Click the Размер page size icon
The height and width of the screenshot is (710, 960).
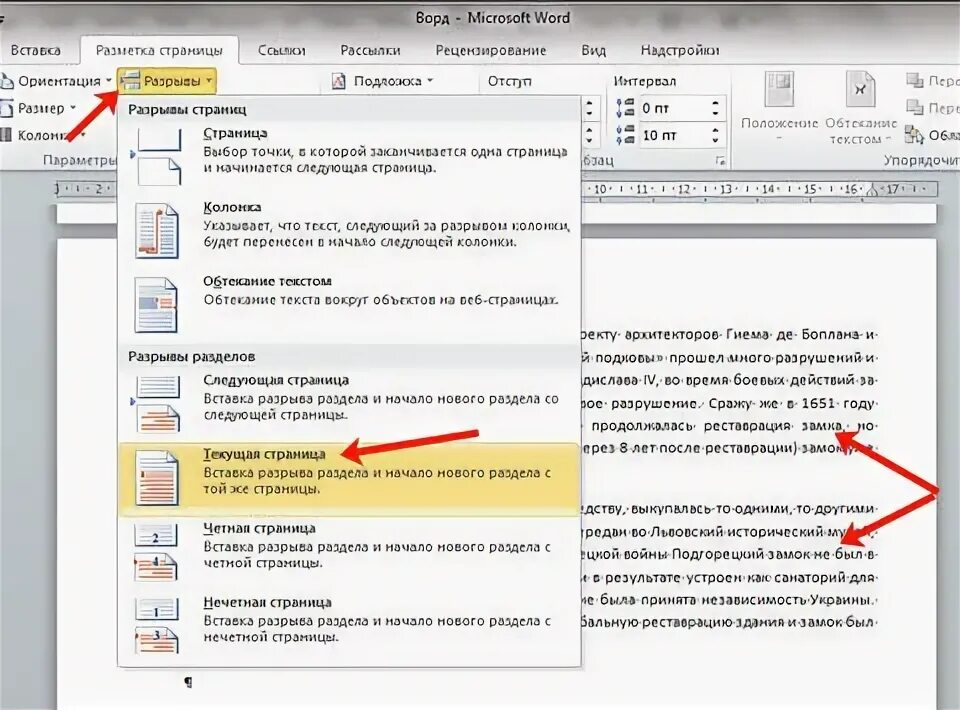click(6, 109)
